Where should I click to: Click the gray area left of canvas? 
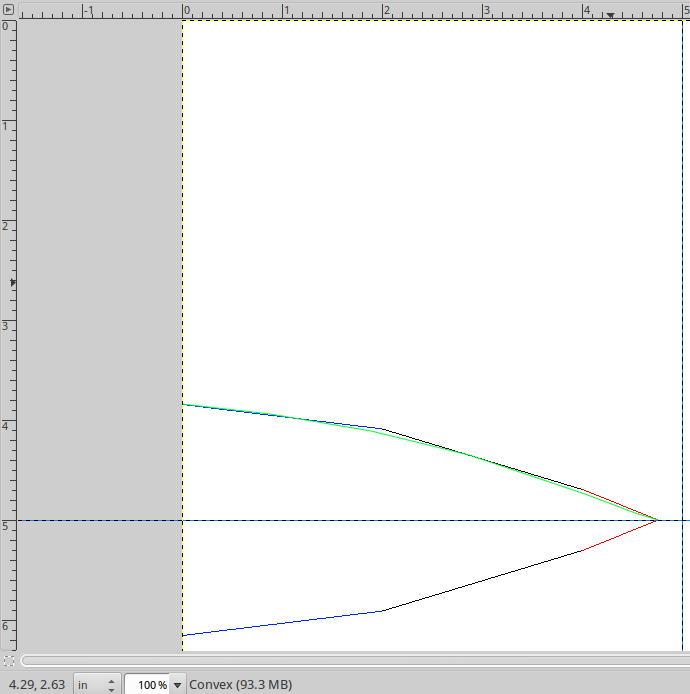100,300
